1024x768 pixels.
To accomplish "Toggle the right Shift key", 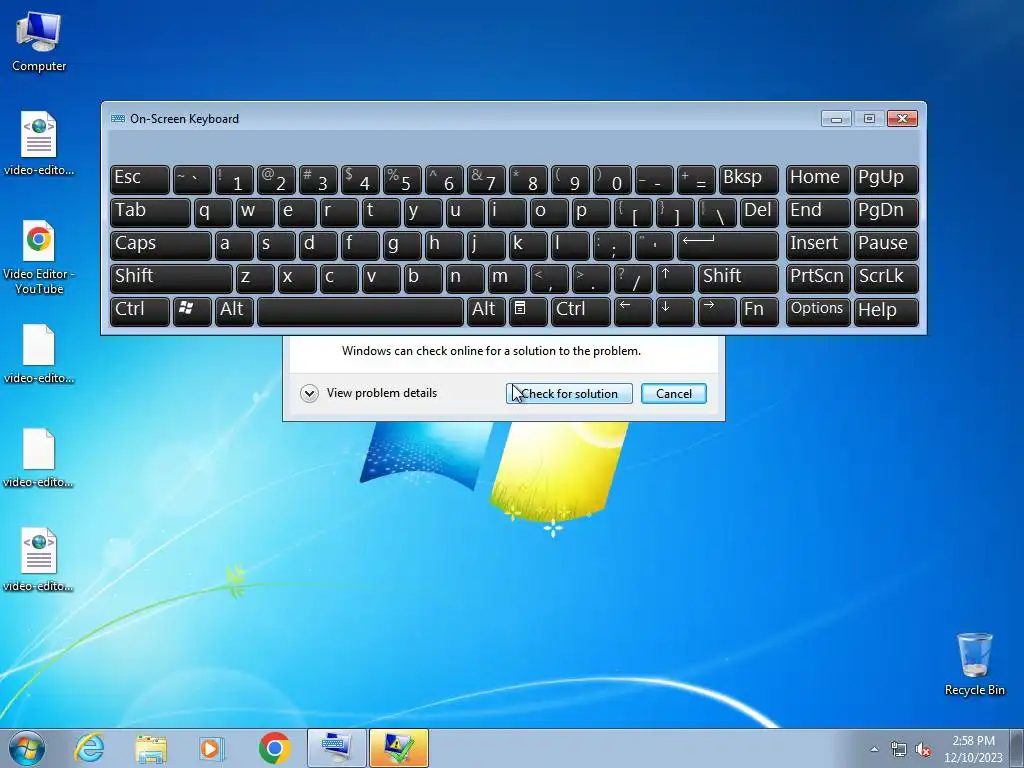I will [x=738, y=278].
